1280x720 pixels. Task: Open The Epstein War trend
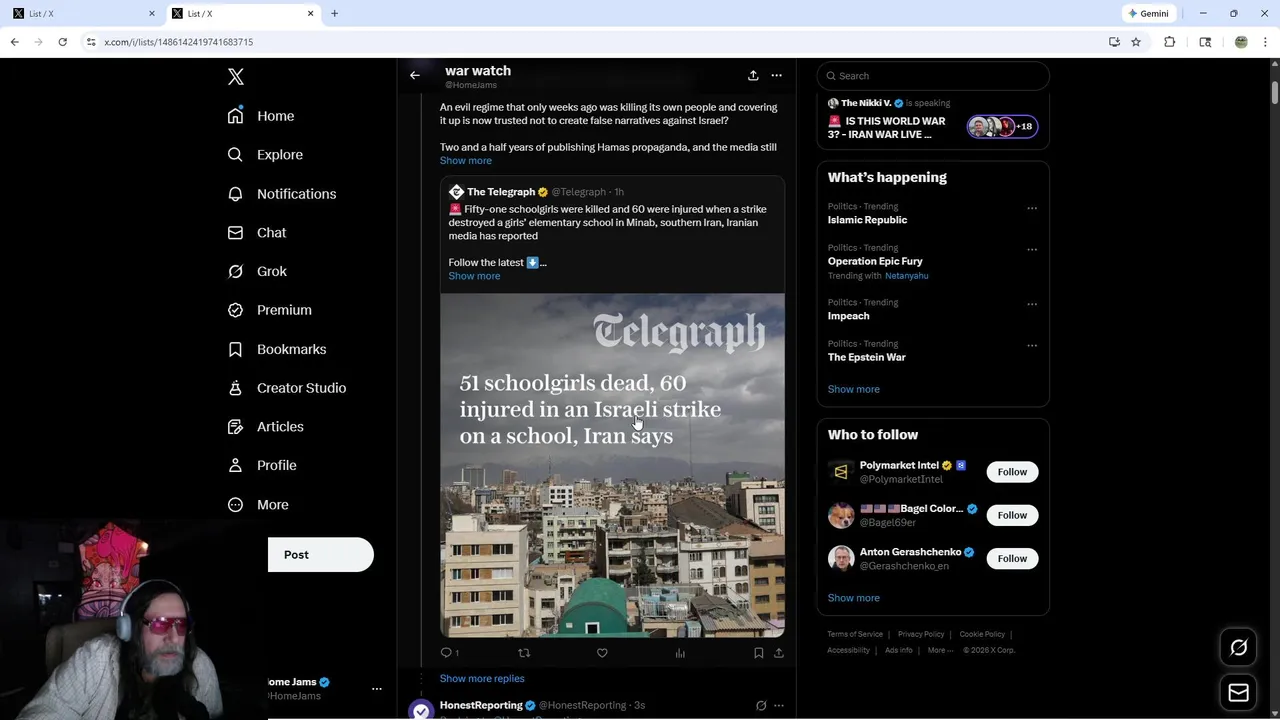(x=866, y=357)
